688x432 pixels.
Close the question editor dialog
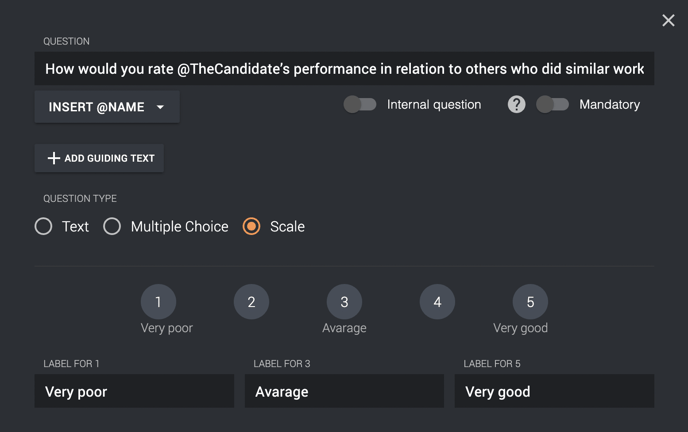coord(668,20)
